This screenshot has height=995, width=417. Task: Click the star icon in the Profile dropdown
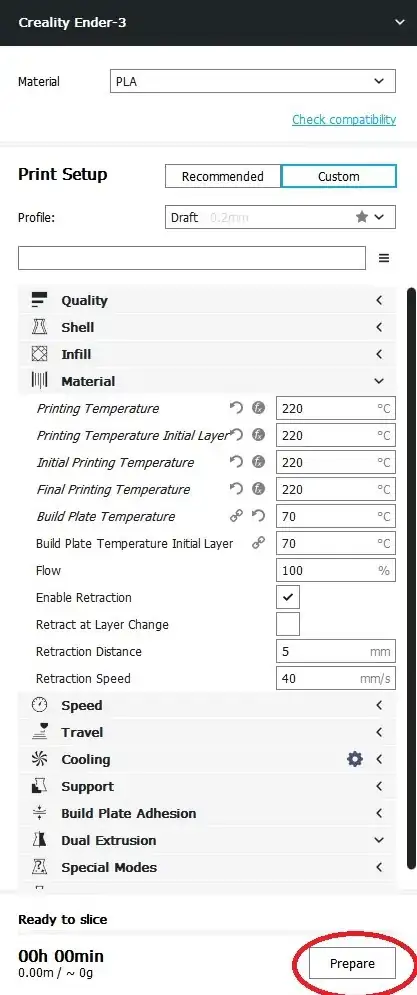pyautogui.click(x=362, y=217)
